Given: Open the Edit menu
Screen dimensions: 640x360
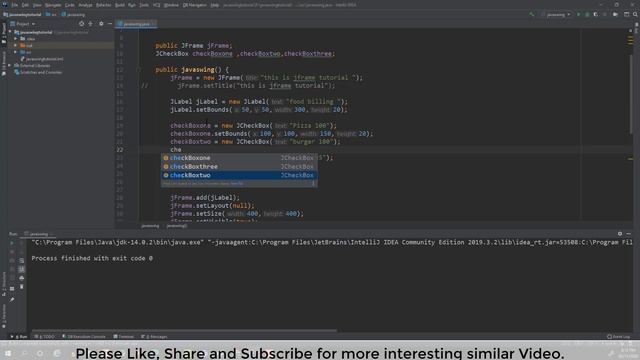Looking at the screenshot, I should pyautogui.click(x=25, y=5).
